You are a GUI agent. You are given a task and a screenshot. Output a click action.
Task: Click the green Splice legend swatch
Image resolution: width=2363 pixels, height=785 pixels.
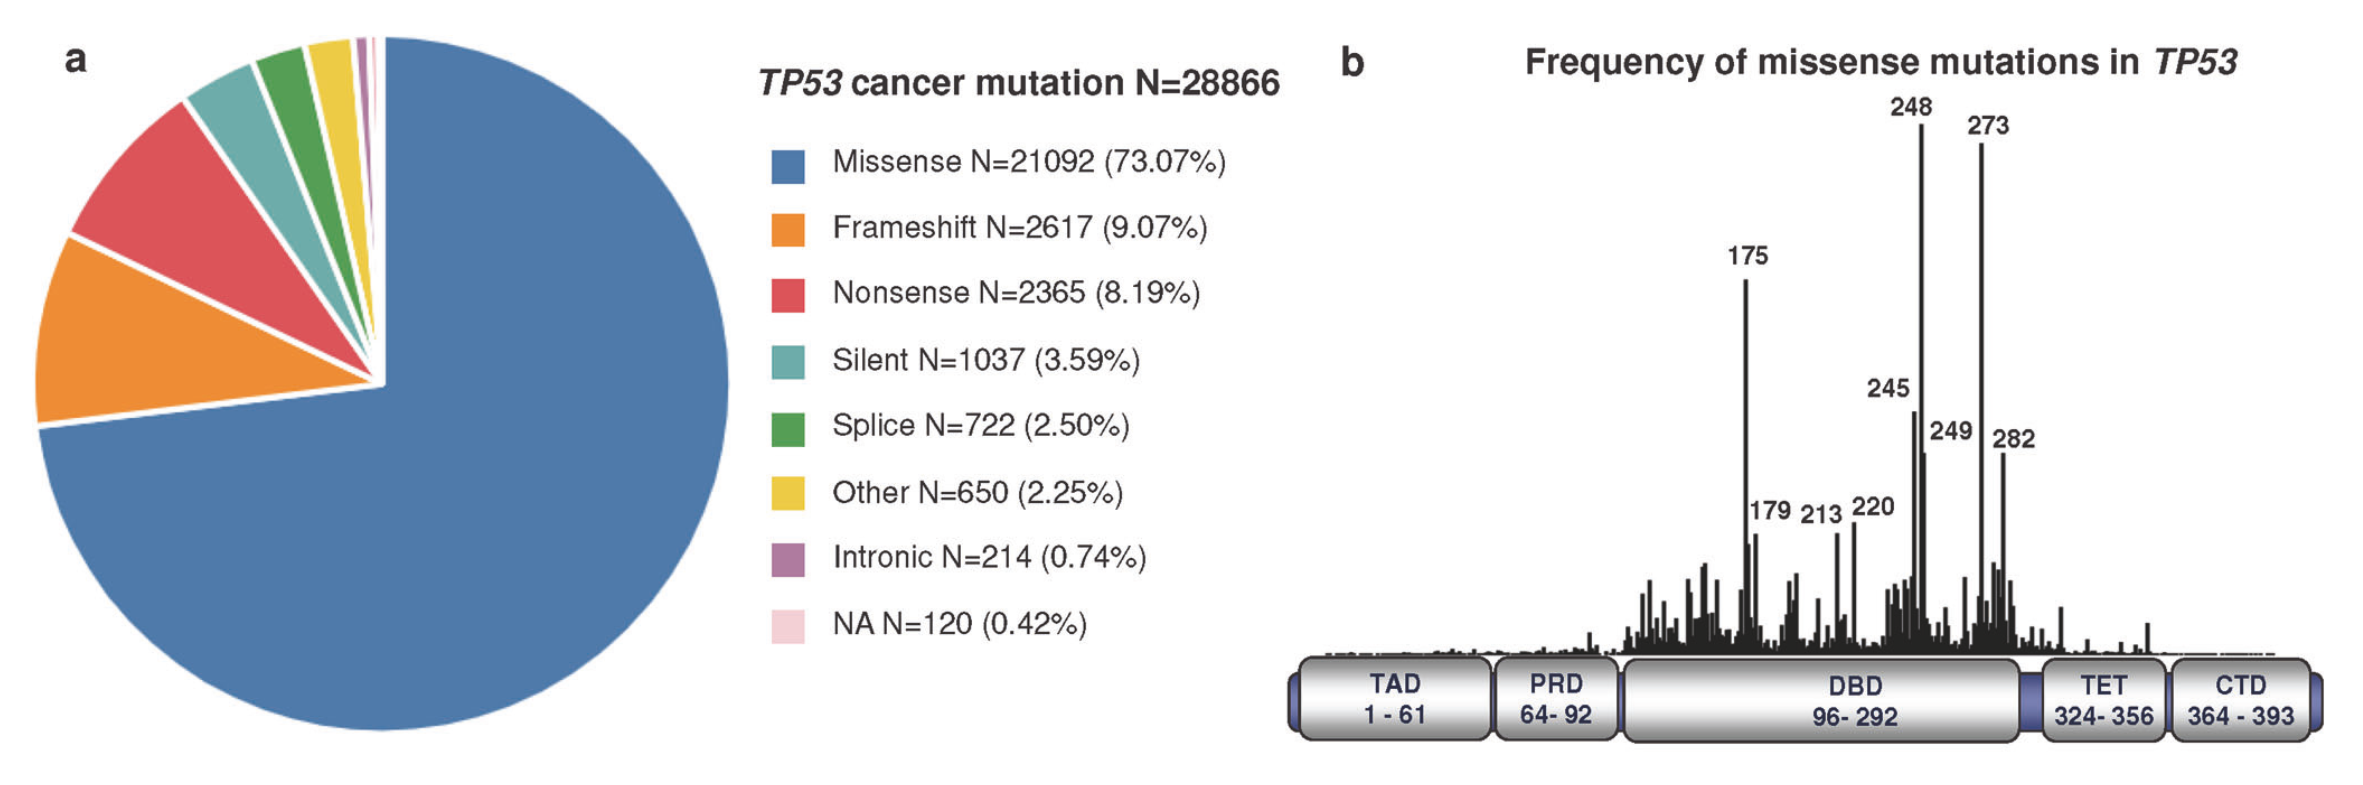(788, 428)
